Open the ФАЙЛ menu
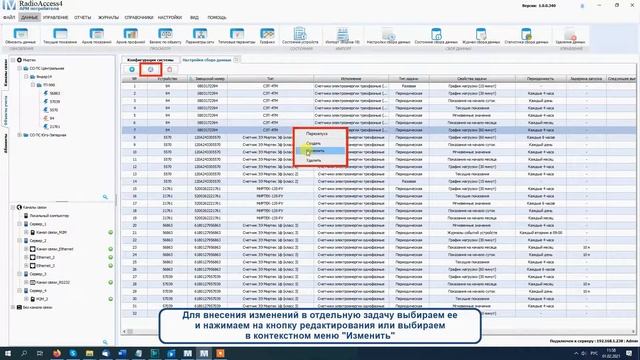This screenshot has width=640, height=360. click(9, 18)
